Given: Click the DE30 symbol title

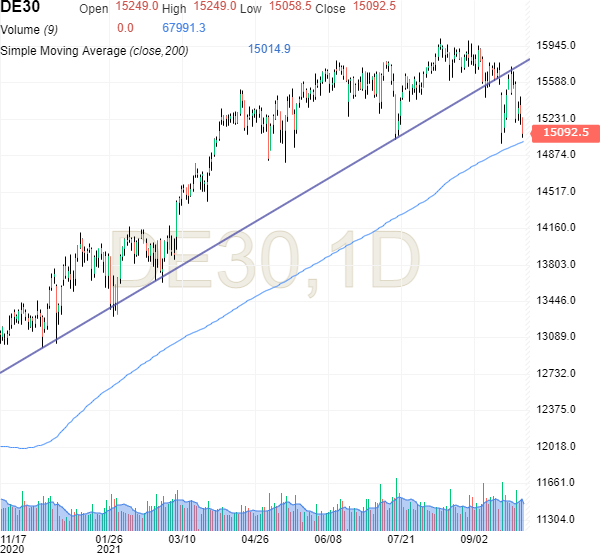Looking at the screenshot, I should click(x=20, y=8).
